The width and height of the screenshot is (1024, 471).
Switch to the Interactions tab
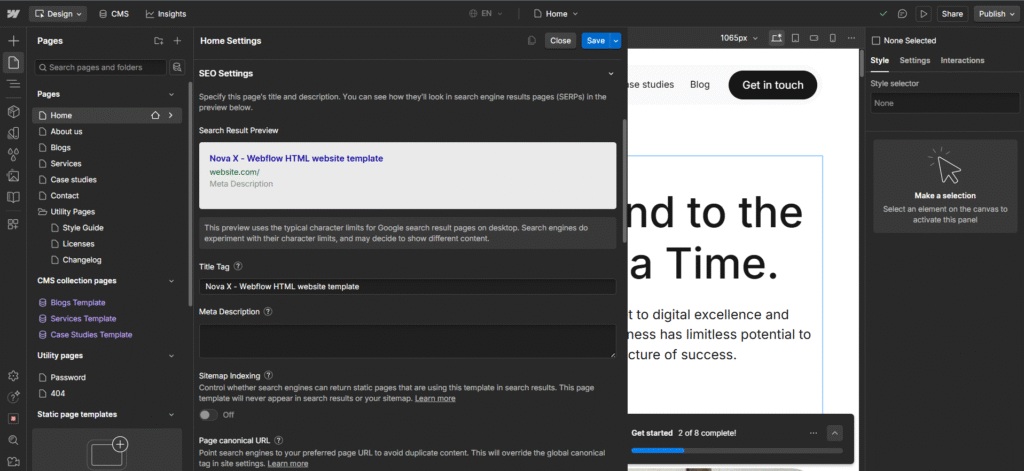962,60
